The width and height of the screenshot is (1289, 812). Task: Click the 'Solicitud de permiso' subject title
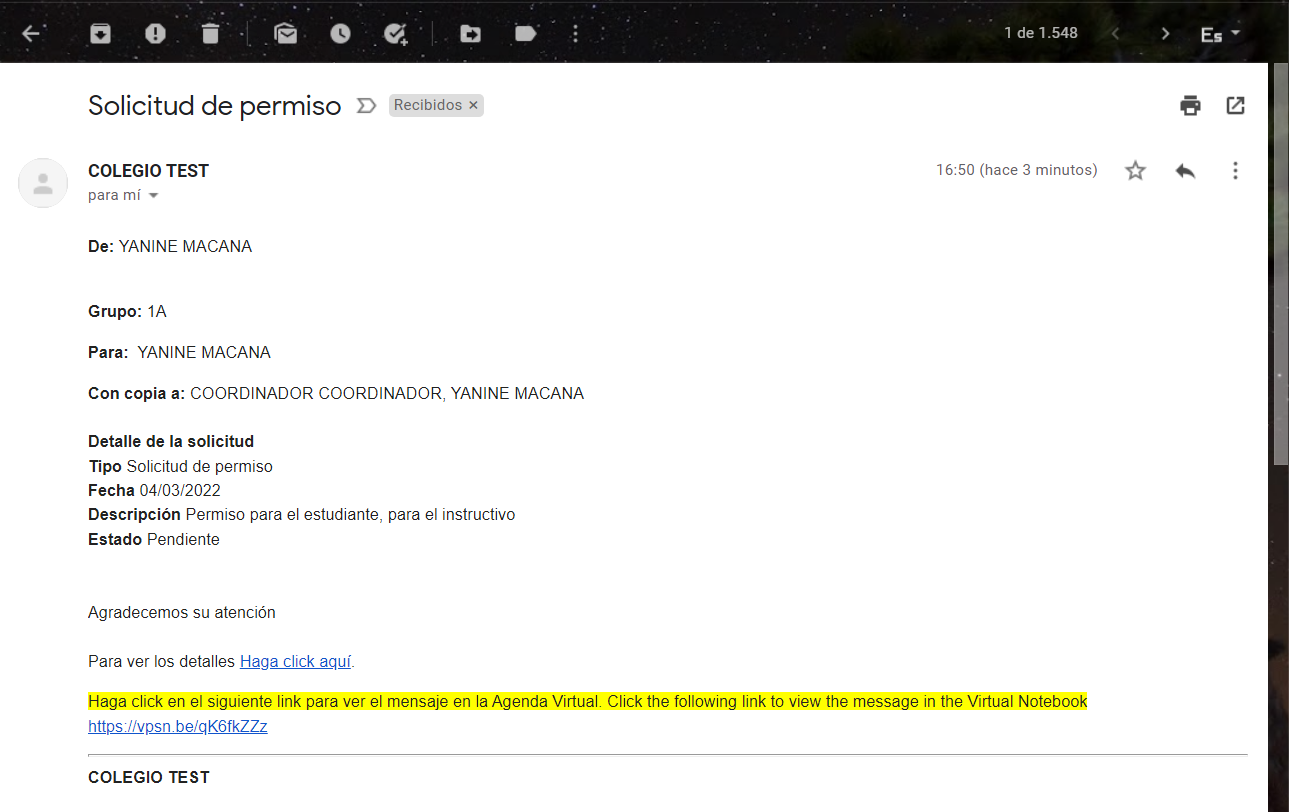(x=215, y=105)
